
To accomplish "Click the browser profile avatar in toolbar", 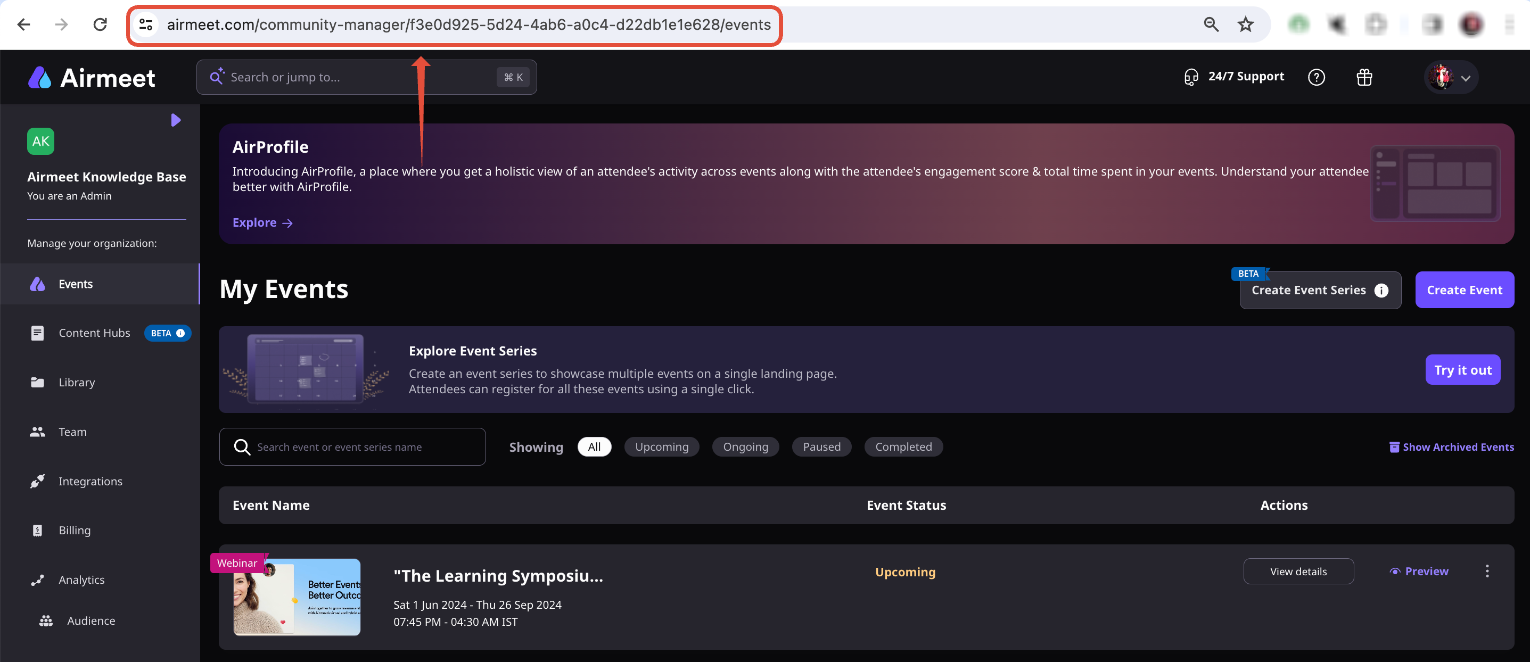I will pyautogui.click(x=1470, y=24).
